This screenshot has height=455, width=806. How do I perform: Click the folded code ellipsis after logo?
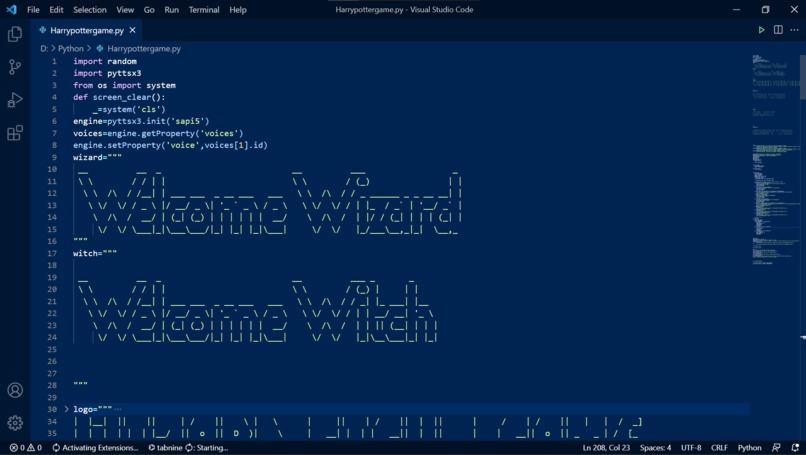118,409
